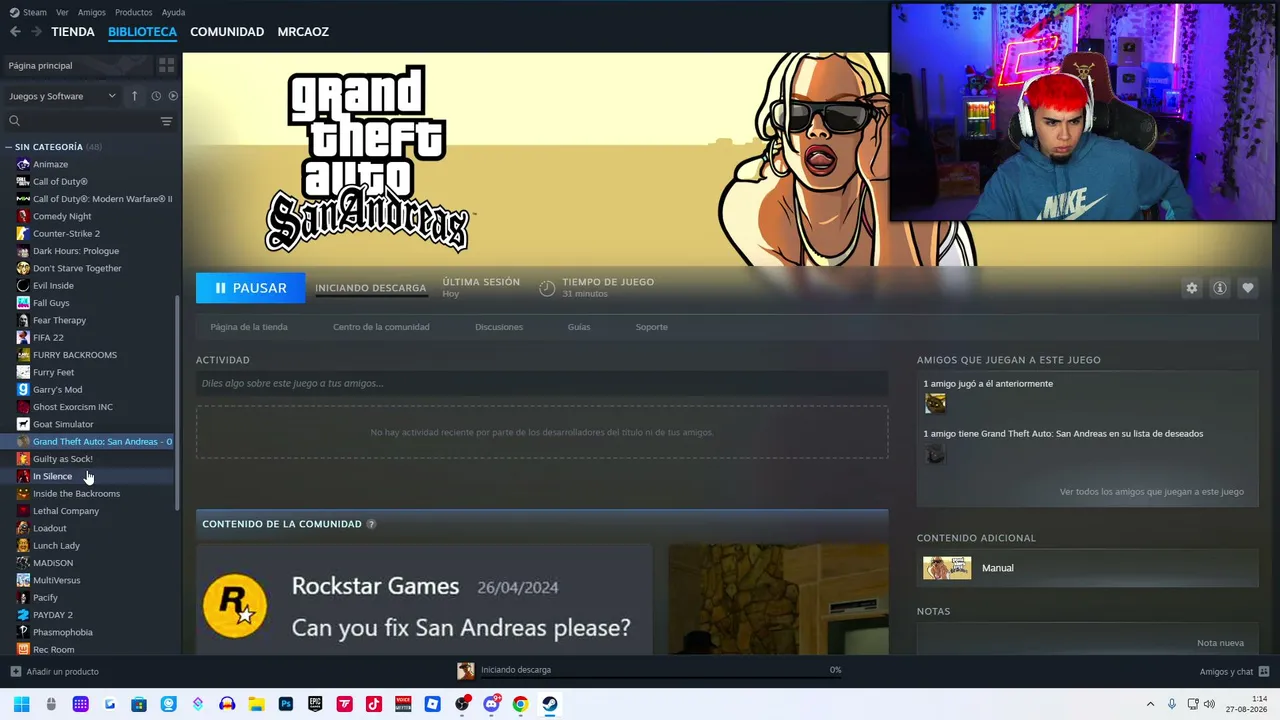Image resolution: width=1280 pixels, height=720 pixels.
Task: Pause the download with PAUSAR button
Action: pyautogui.click(x=249, y=288)
